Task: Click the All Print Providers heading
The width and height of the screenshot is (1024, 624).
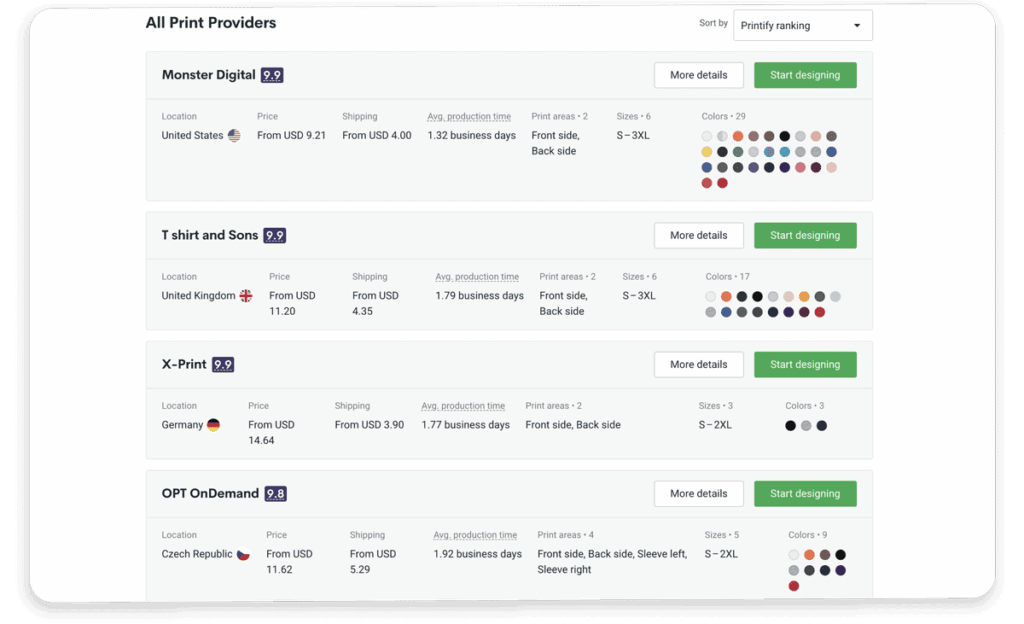Action: pos(211,23)
